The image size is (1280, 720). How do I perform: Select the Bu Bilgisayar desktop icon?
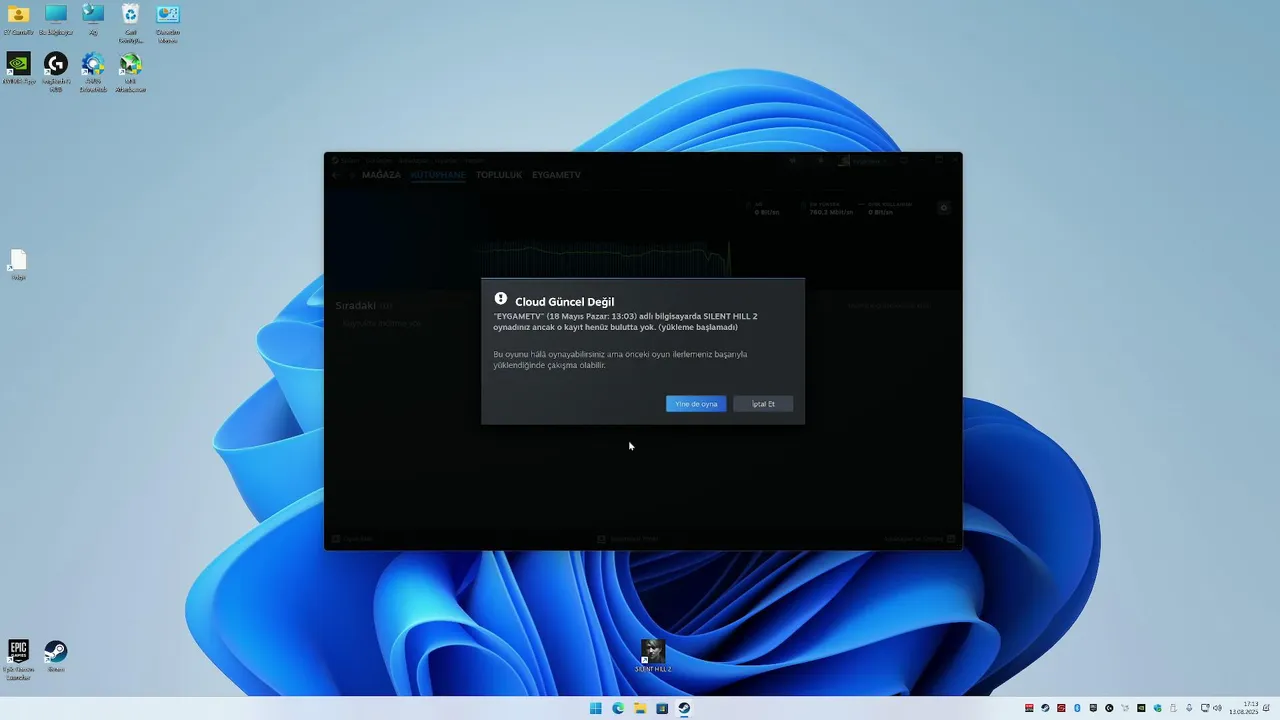pyautogui.click(x=56, y=19)
